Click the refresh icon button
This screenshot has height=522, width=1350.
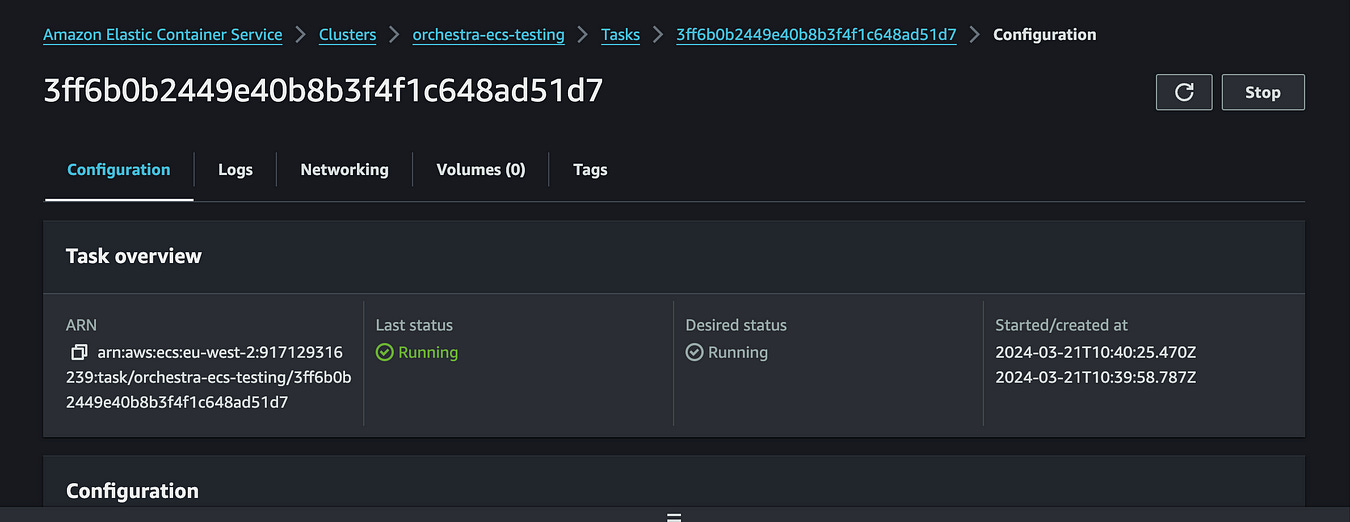coord(1184,92)
